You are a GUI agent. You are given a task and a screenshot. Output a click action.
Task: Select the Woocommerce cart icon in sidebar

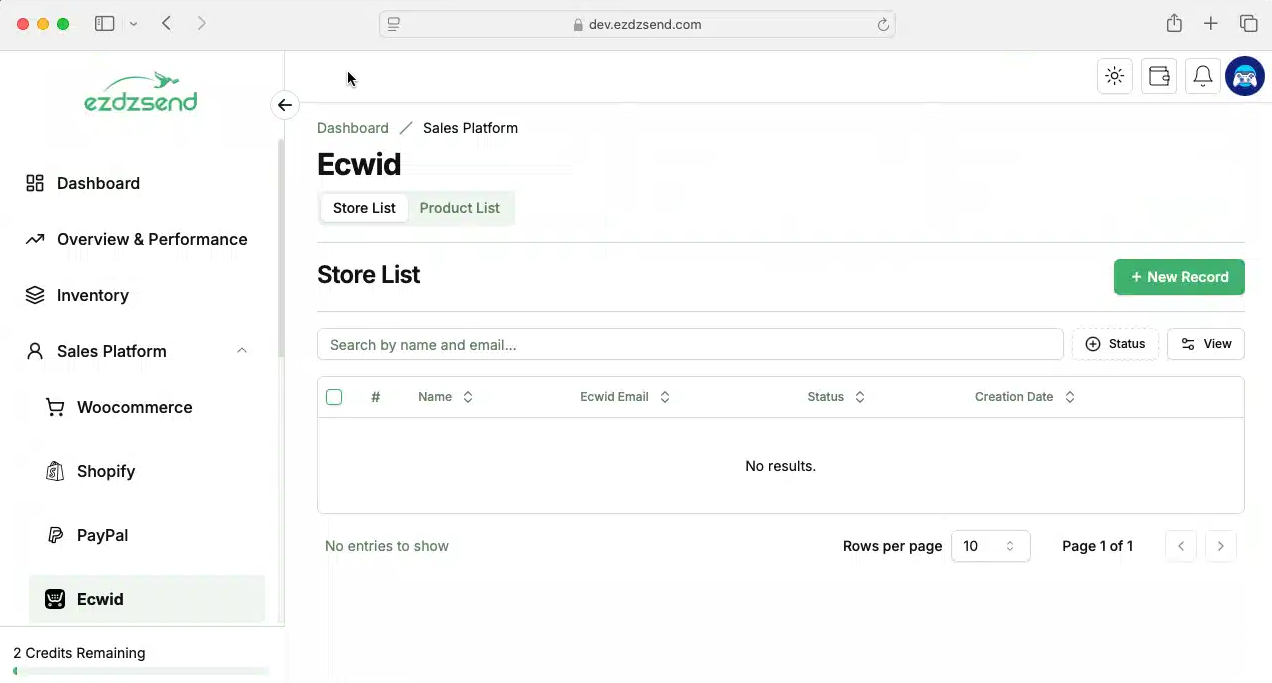tap(55, 407)
